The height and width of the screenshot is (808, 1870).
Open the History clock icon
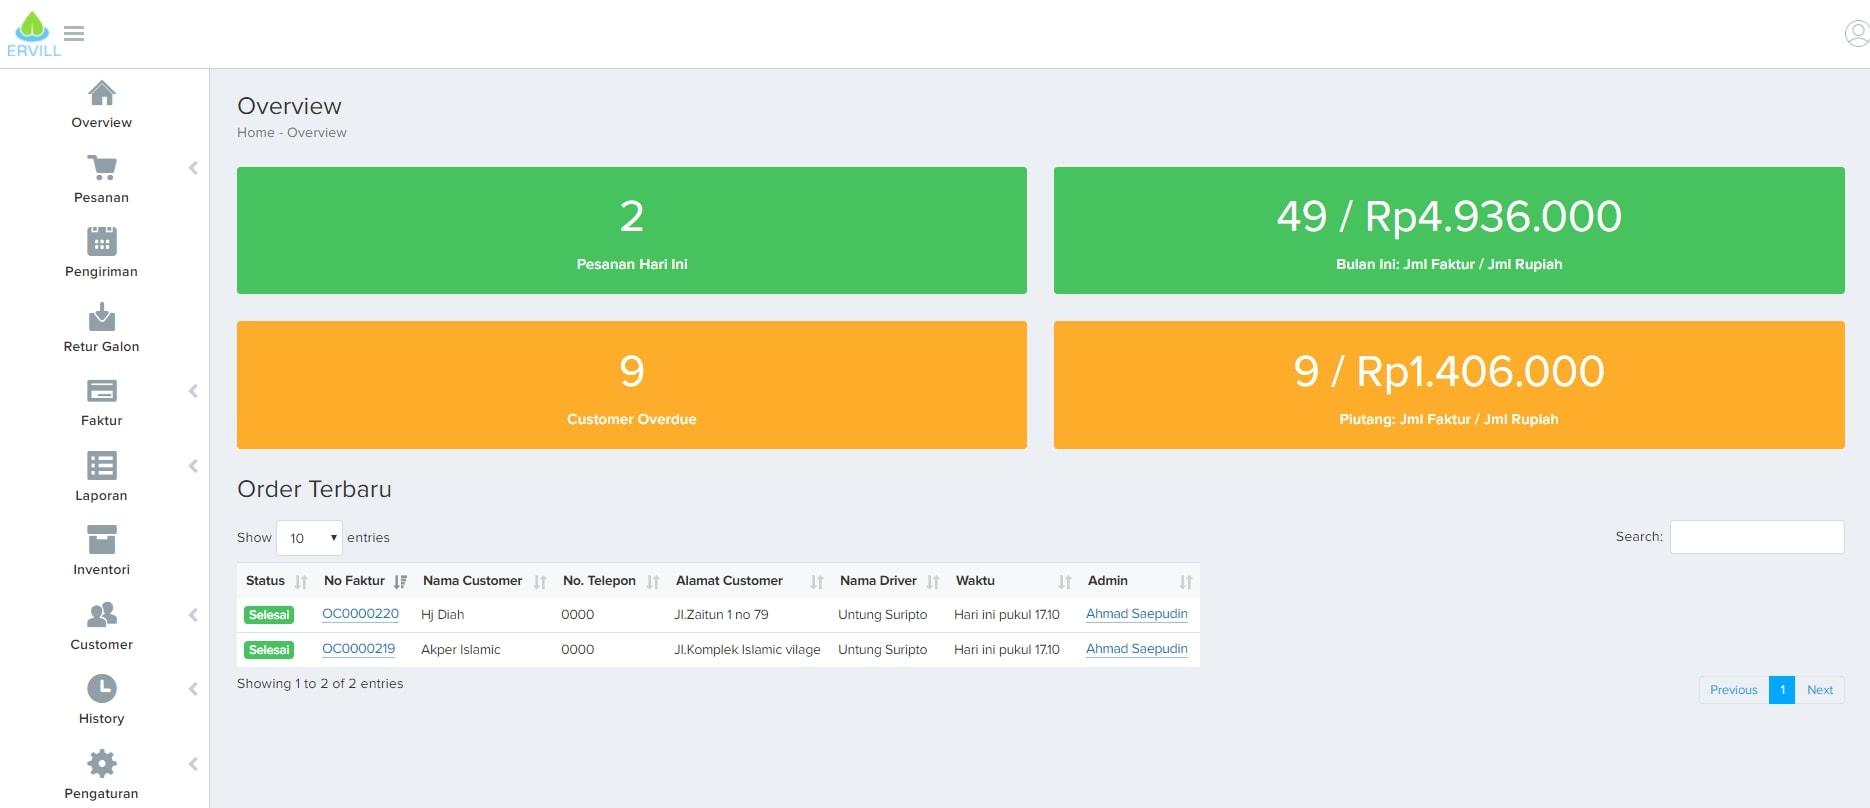point(102,689)
